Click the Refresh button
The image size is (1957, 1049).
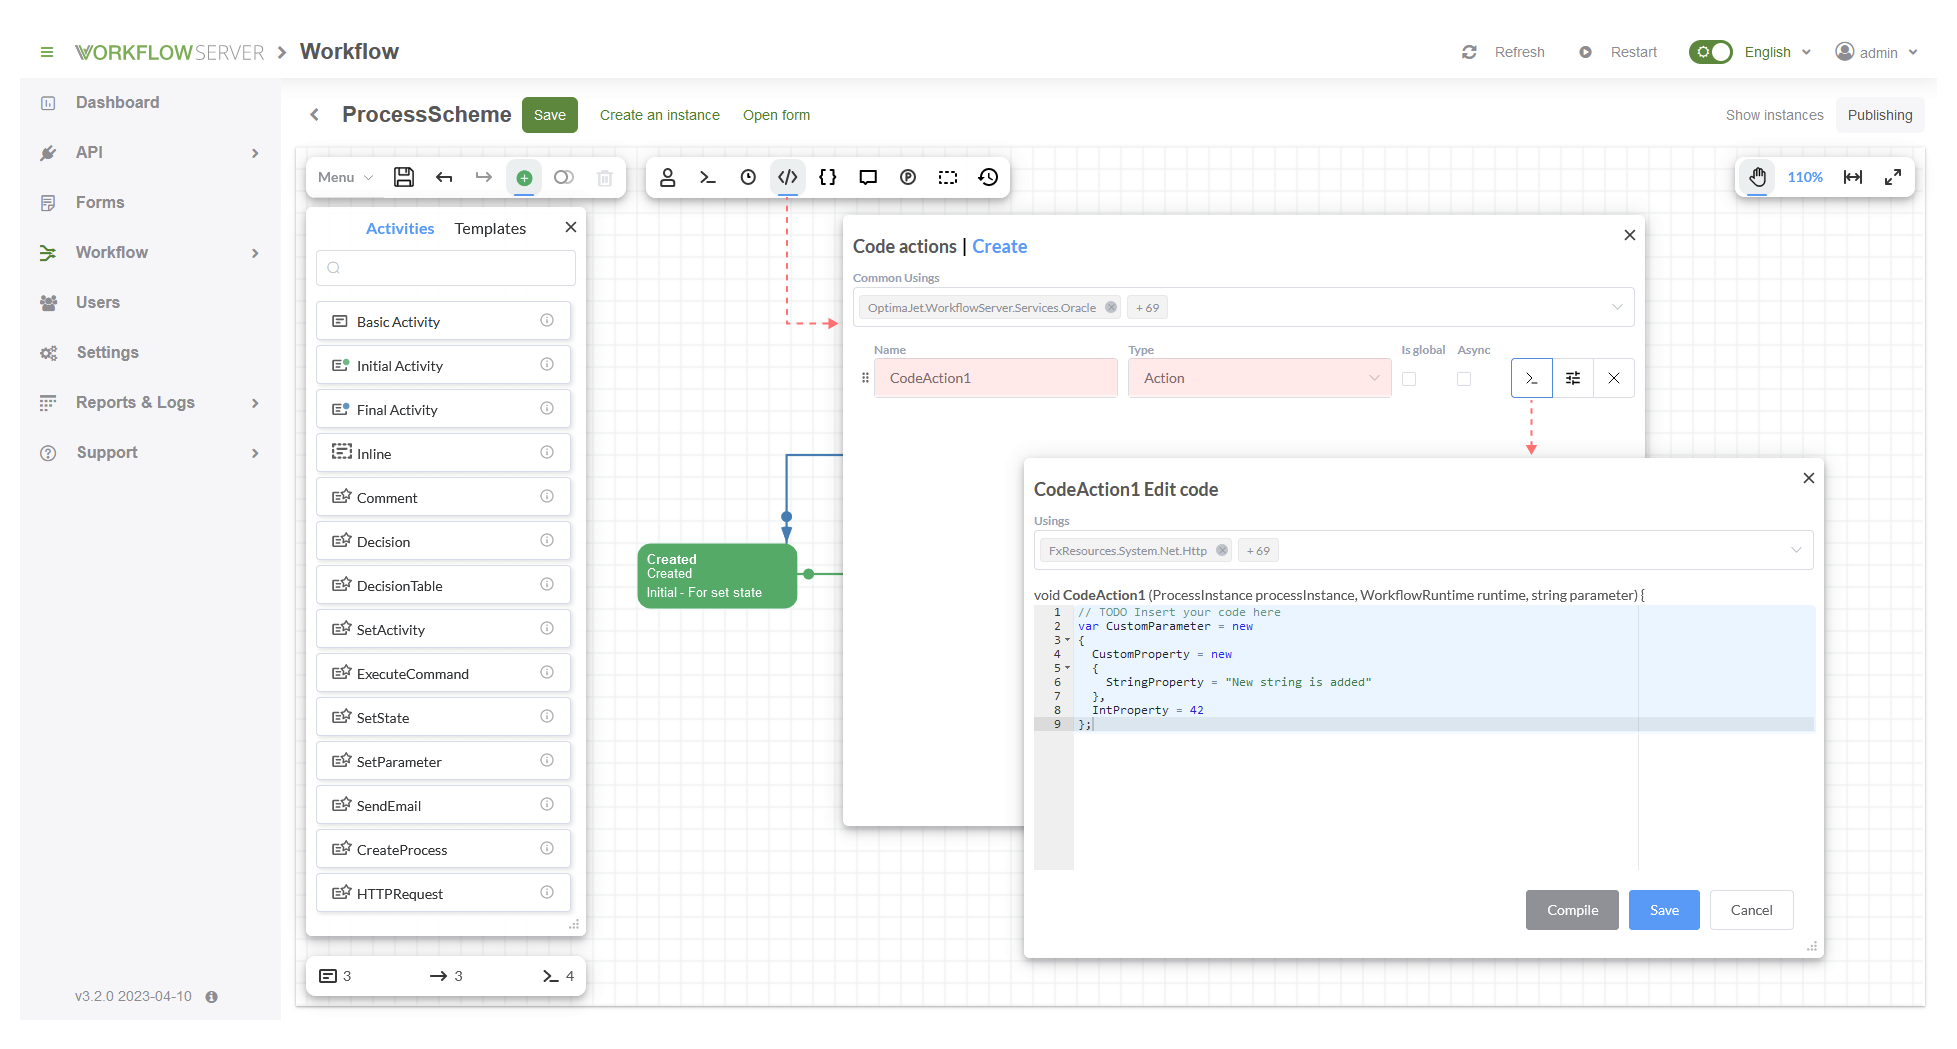(1503, 52)
